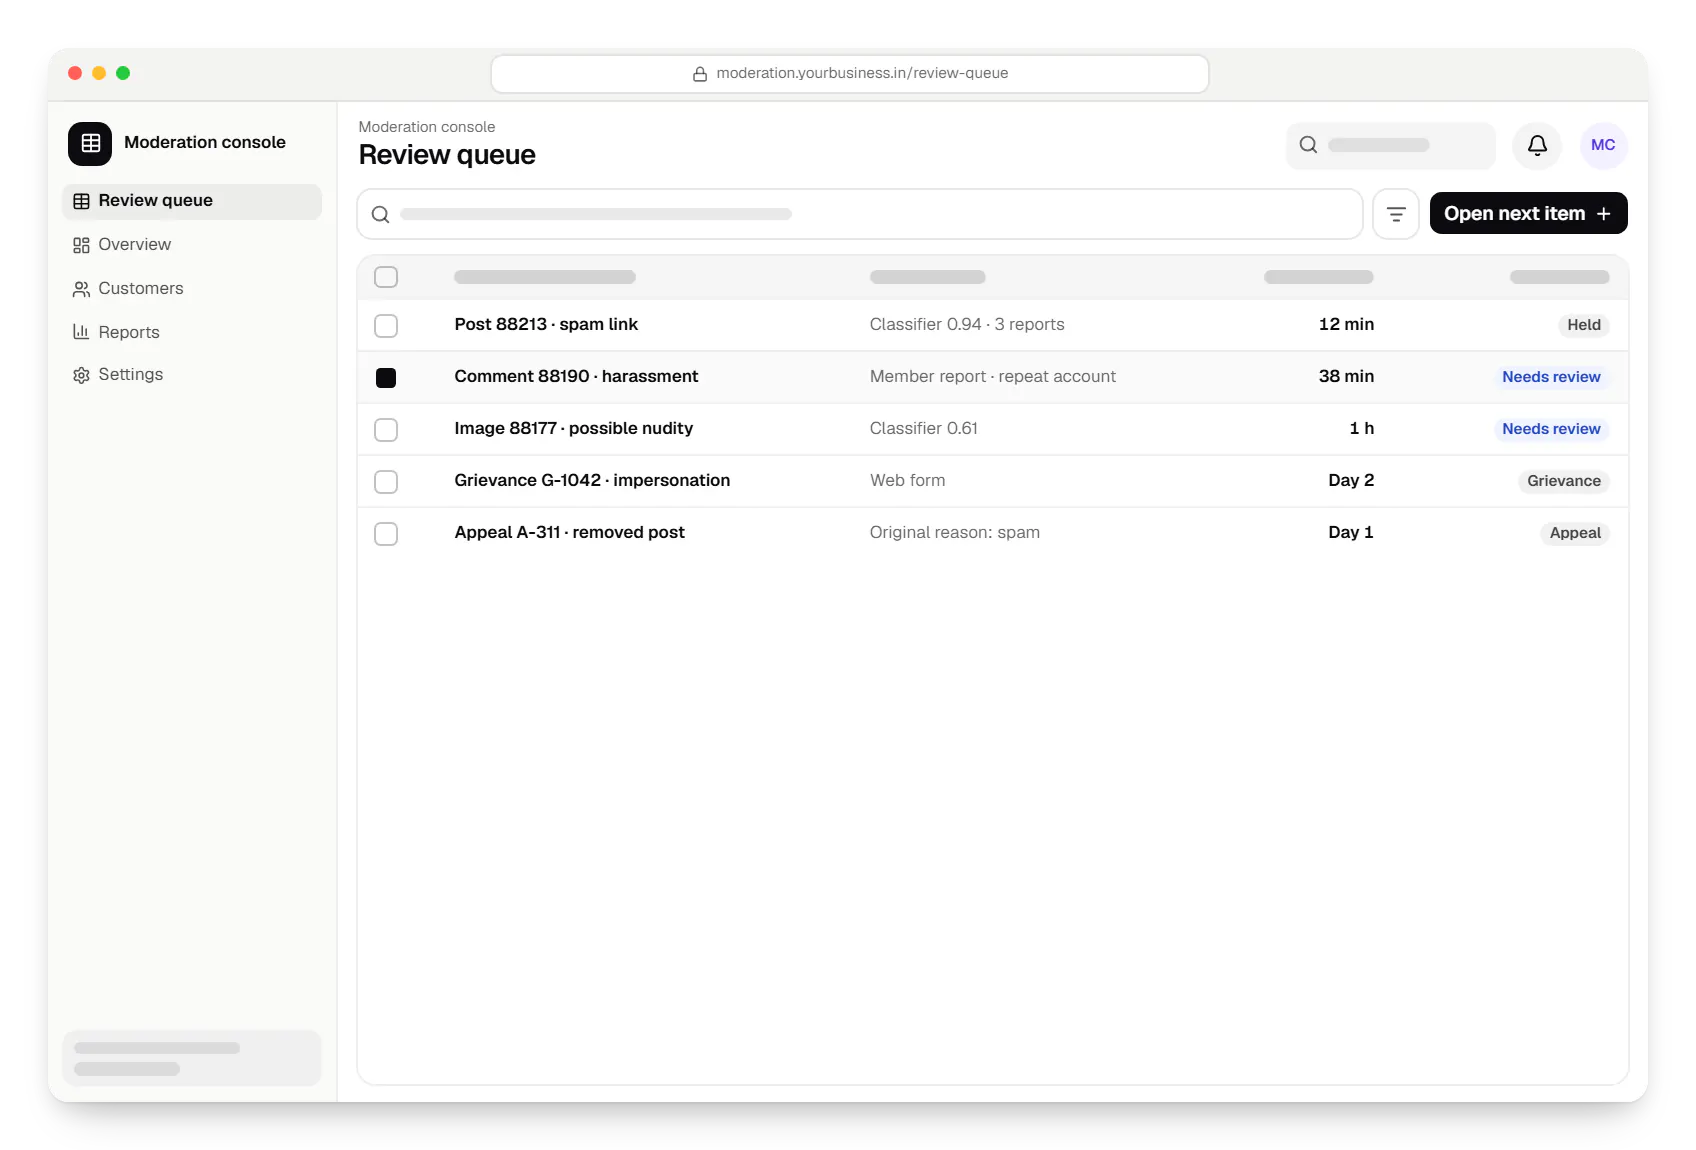This screenshot has width=1696, height=1150.
Task: Click the sidebar footer account card
Action: 192,1058
